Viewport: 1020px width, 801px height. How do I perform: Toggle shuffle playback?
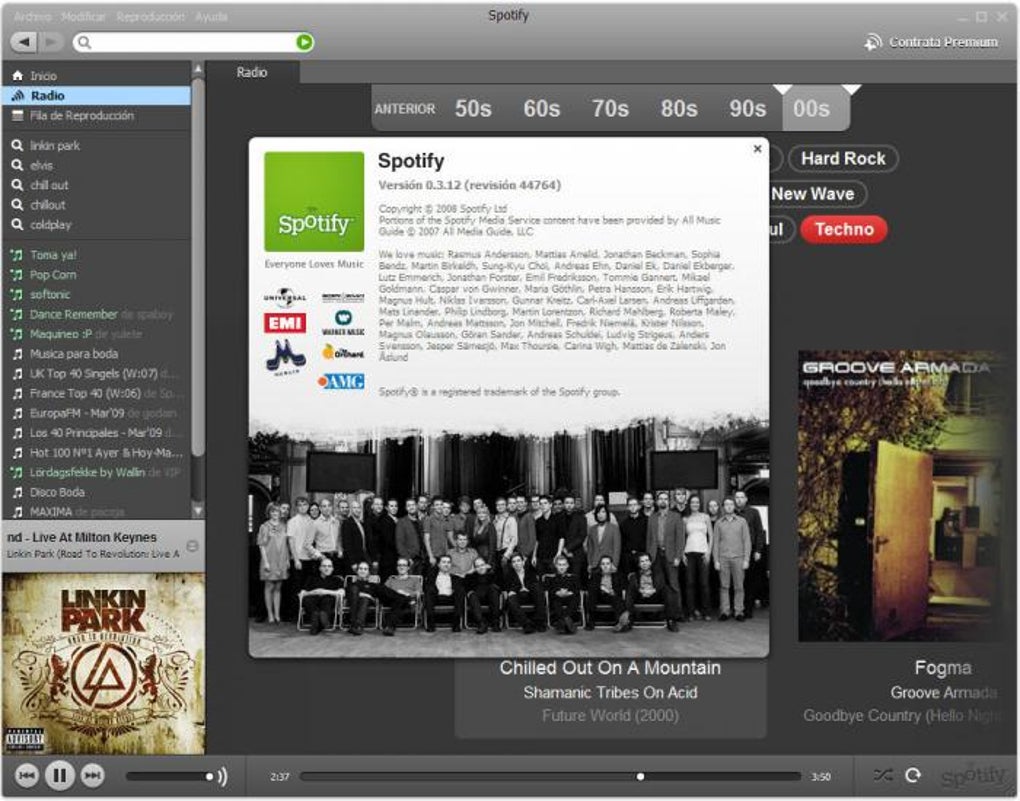pos(883,775)
